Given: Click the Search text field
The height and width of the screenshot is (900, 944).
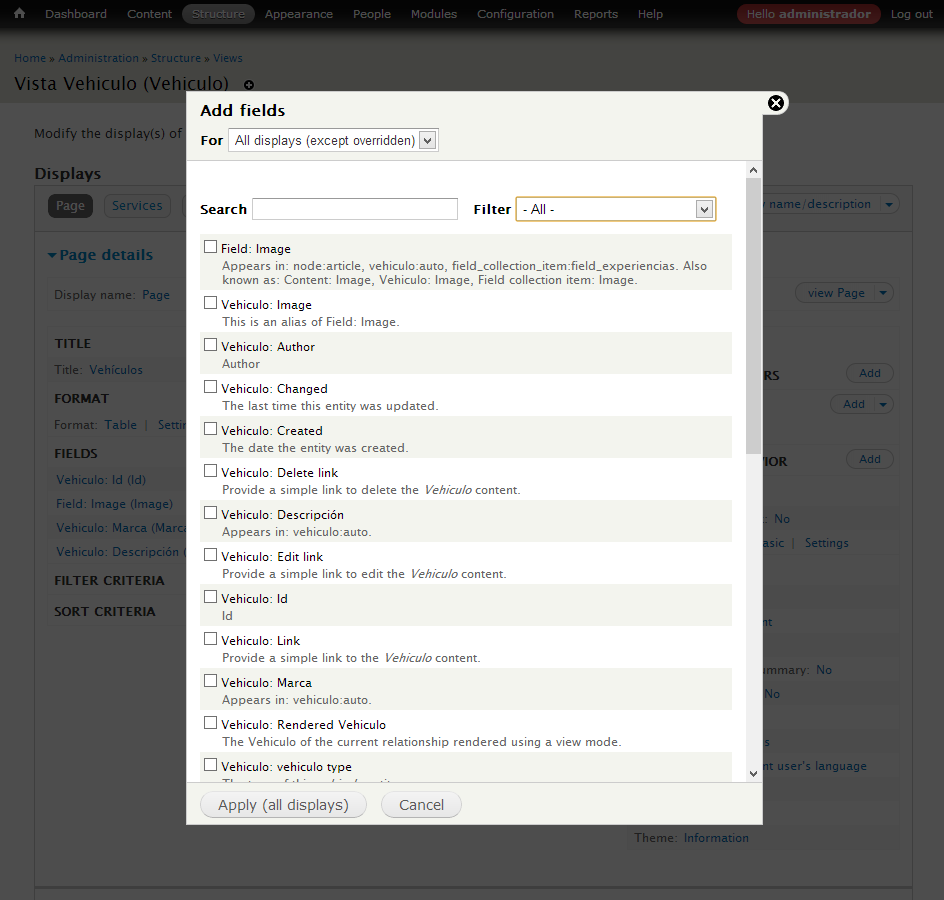Looking at the screenshot, I should tap(355, 209).
